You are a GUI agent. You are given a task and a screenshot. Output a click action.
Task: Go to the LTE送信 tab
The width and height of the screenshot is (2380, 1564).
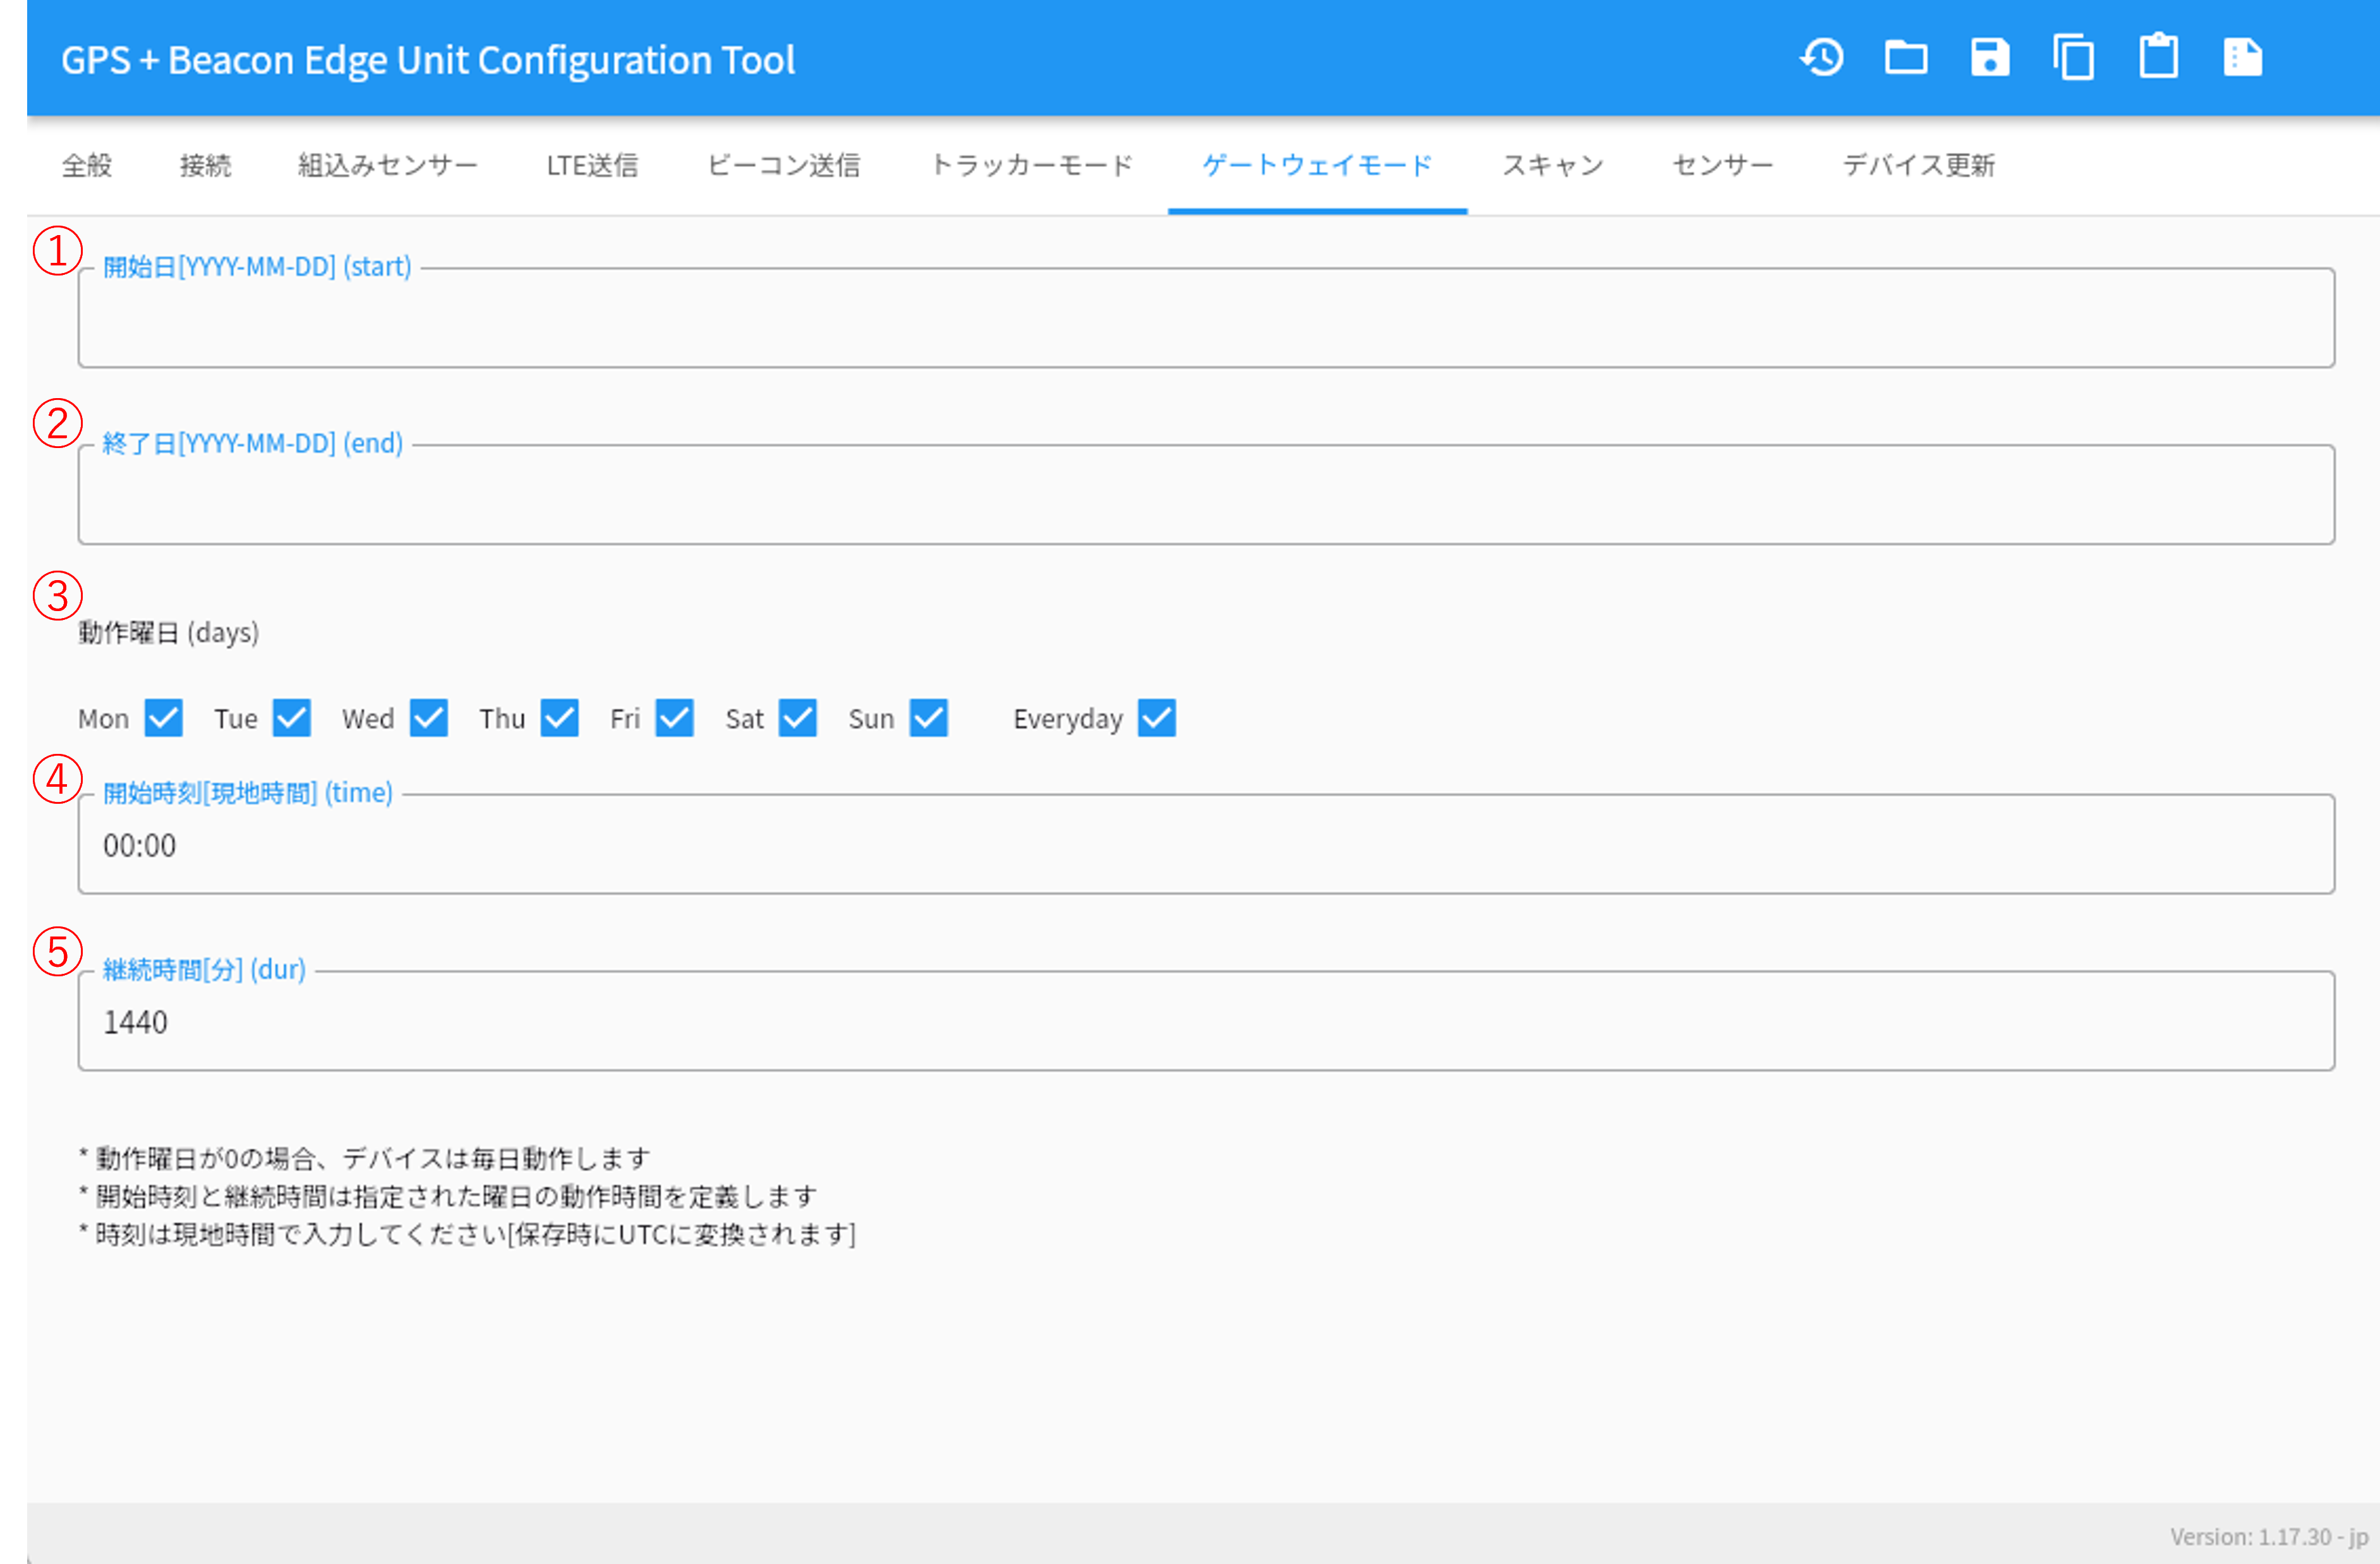click(592, 165)
